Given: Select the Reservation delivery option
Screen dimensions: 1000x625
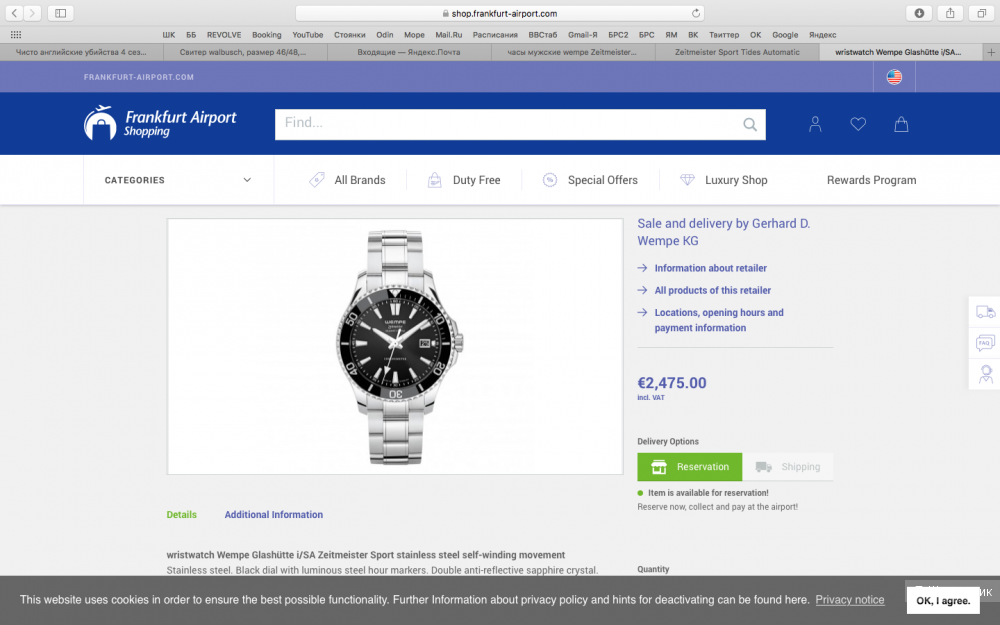Looking at the screenshot, I should (x=689, y=466).
